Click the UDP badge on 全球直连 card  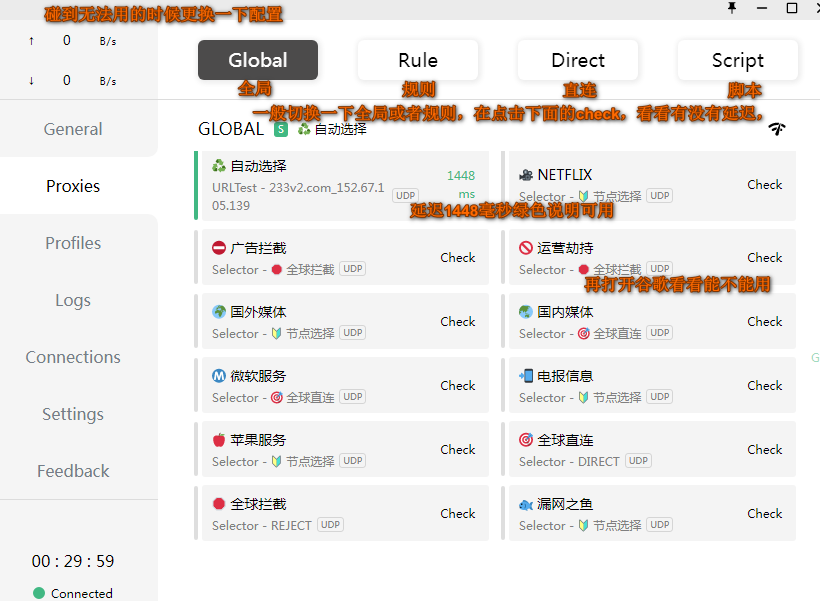[638, 460]
